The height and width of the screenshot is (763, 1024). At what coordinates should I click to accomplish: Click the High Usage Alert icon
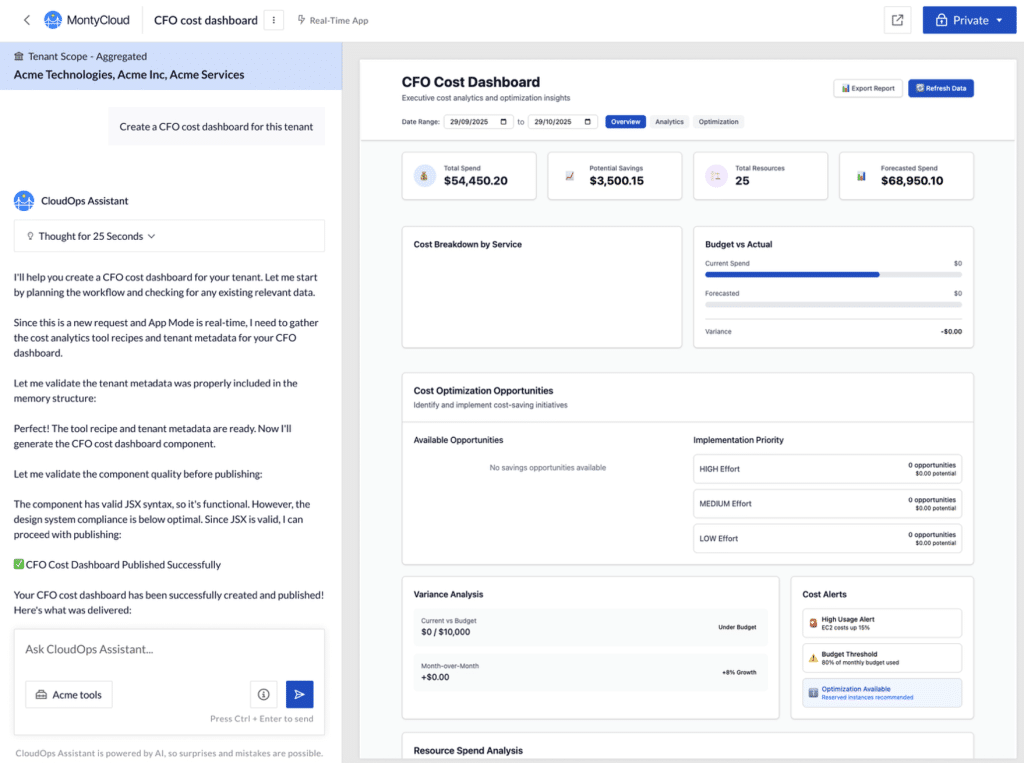pyautogui.click(x=812, y=623)
